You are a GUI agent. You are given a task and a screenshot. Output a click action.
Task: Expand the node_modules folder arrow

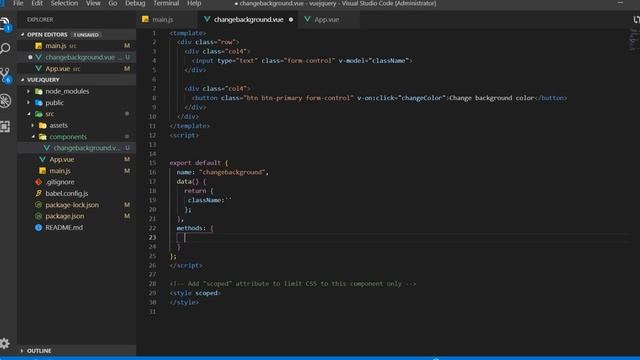tap(29, 91)
